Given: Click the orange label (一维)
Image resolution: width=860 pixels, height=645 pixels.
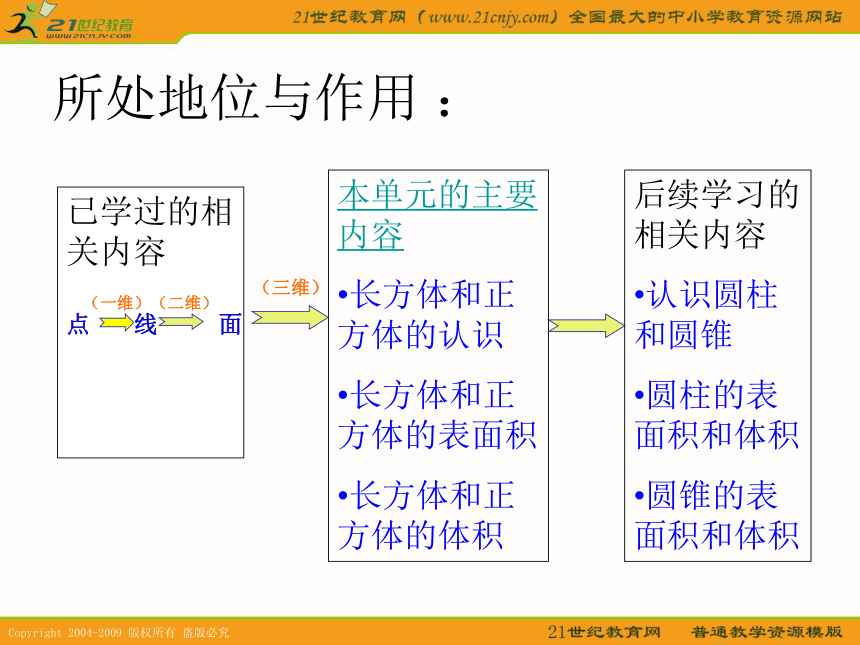Looking at the screenshot, I should click(x=117, y=302).
